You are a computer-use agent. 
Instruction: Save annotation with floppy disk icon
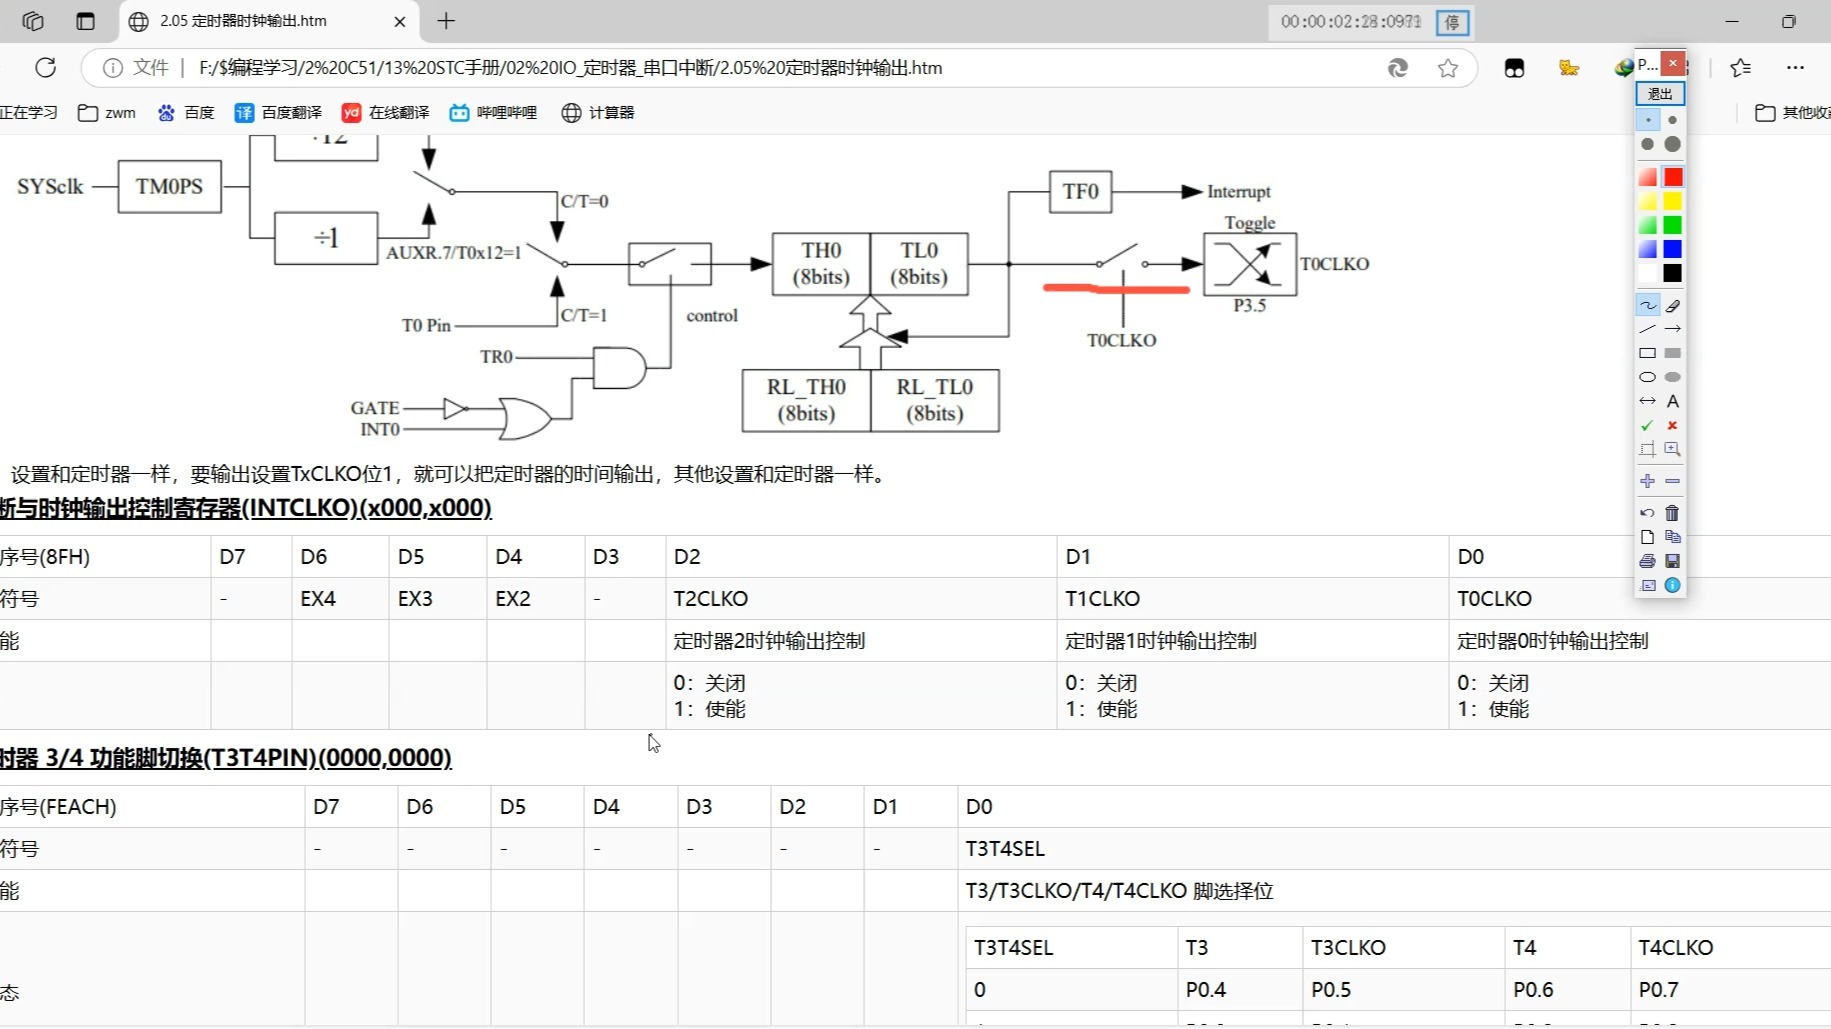coord(1673,561)
